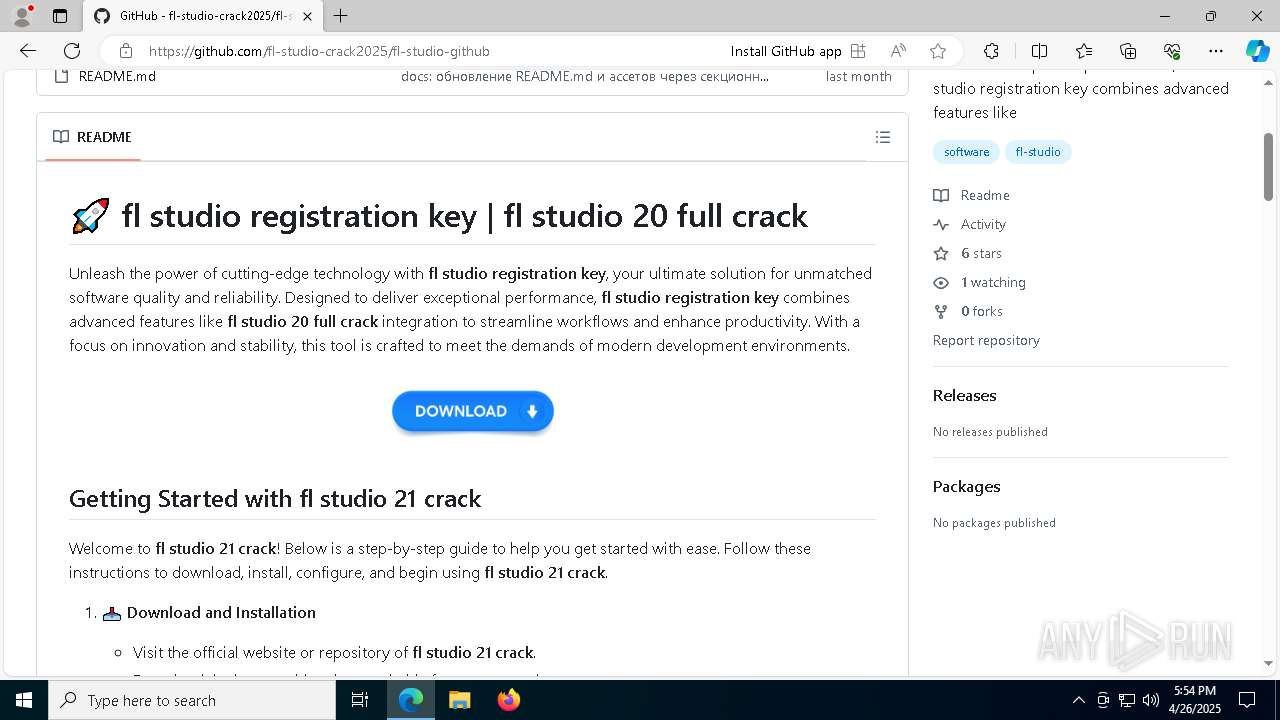Open a new browser tab
The height and width of the screenshot is (720, 1280).
341,16
